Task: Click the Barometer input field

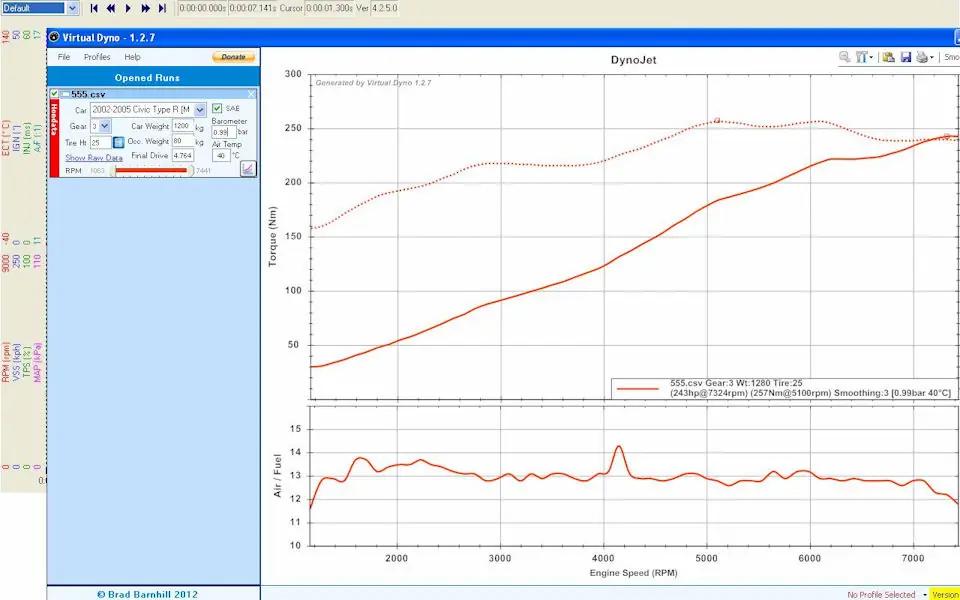Action: [224, 132]
